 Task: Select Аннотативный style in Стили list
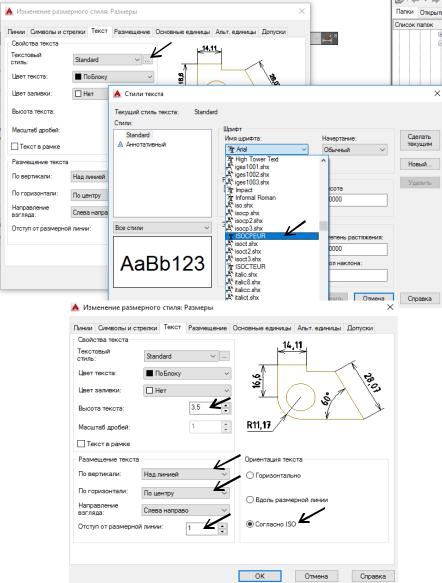pos(146,145)
